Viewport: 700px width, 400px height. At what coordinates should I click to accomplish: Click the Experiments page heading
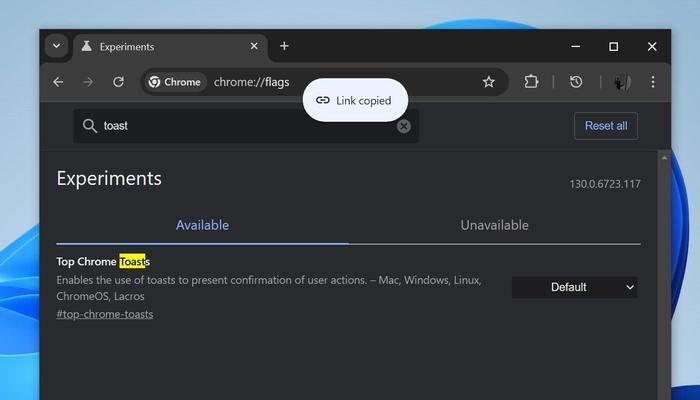pyautogui.click(x=109, y=179)
